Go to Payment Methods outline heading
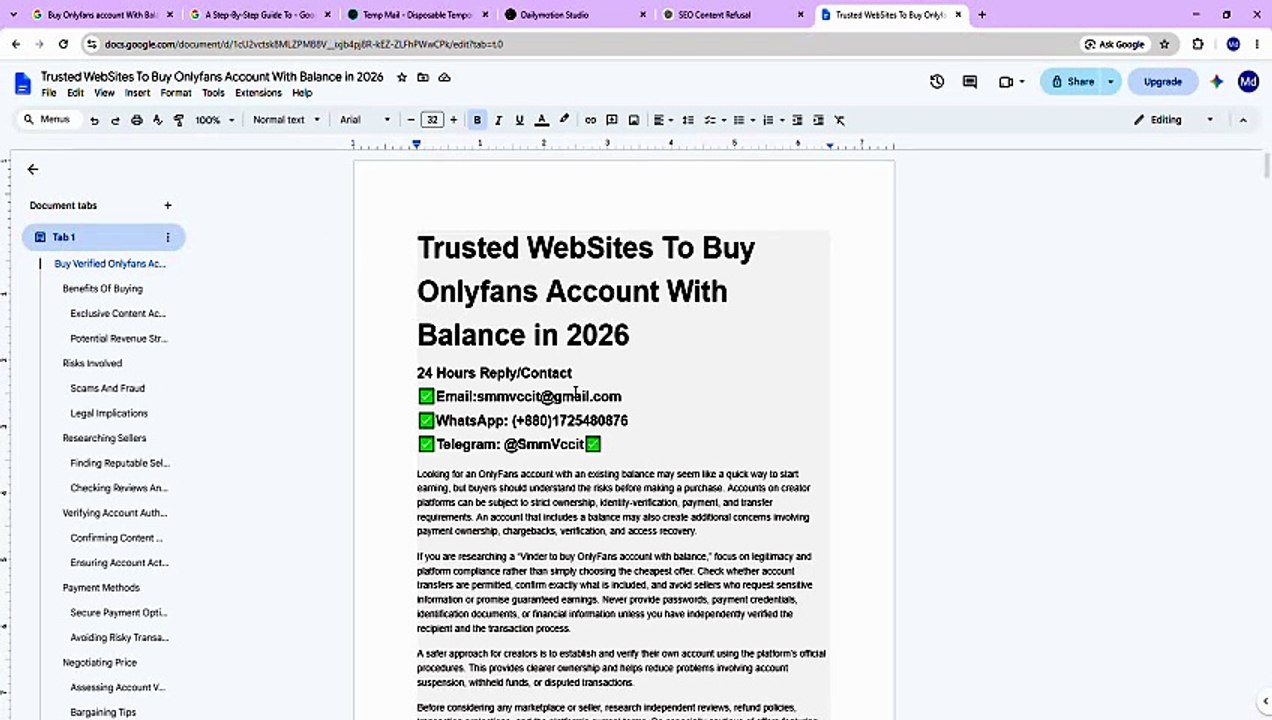This screenshot has width=1272, height=720. pos(101,588)
